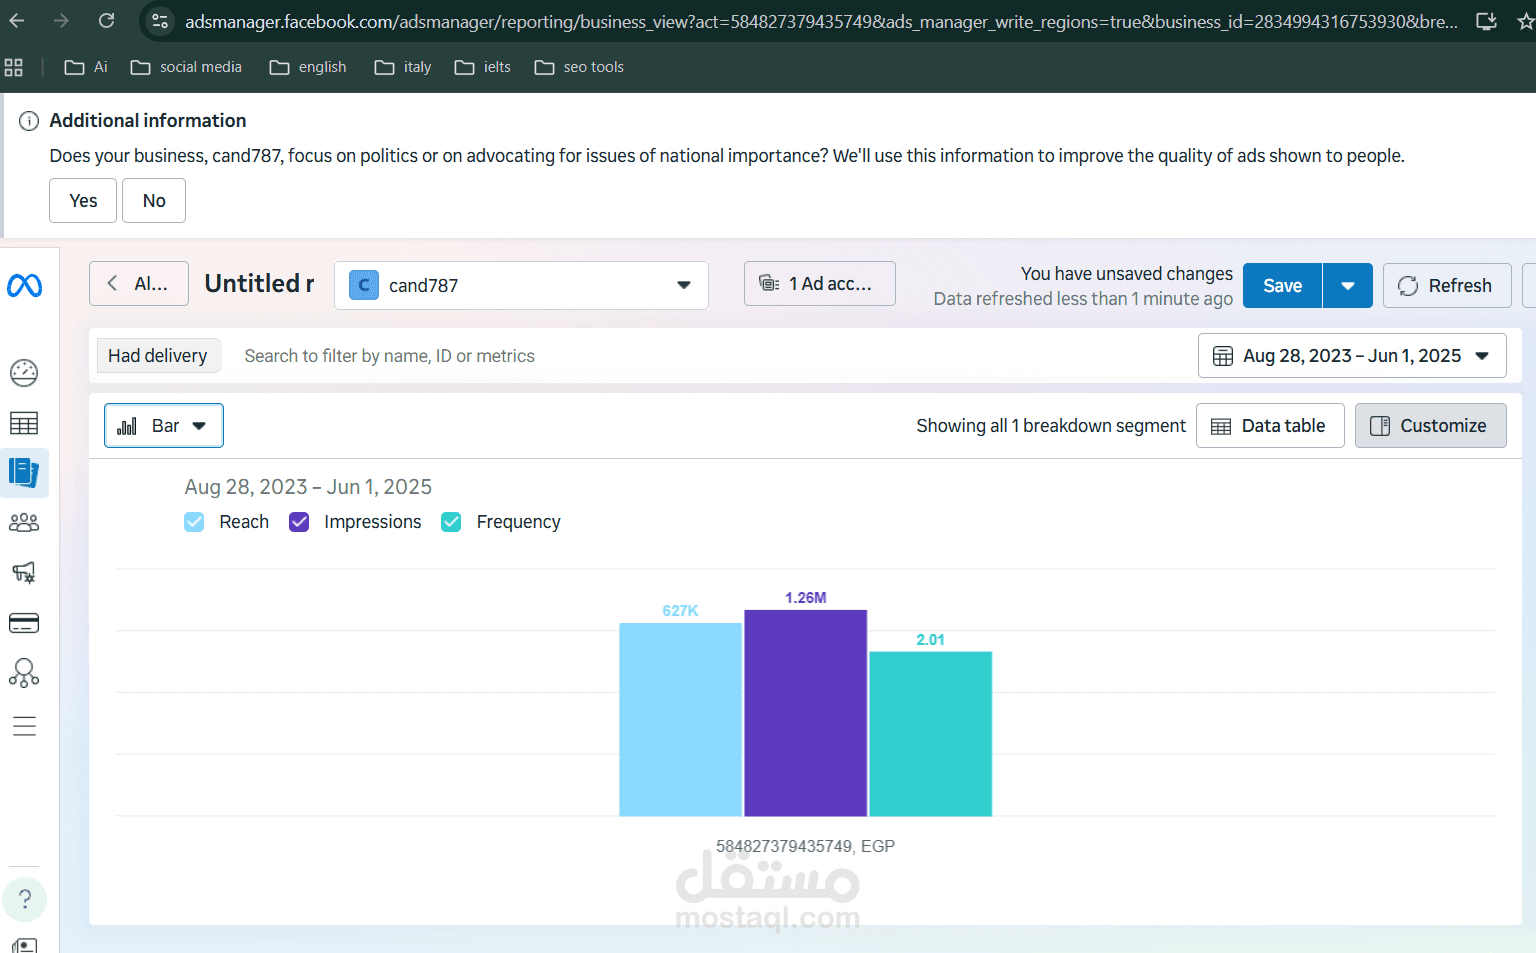Switch to Data table view
1536x953 pixels.
[x=1270, y=426]
